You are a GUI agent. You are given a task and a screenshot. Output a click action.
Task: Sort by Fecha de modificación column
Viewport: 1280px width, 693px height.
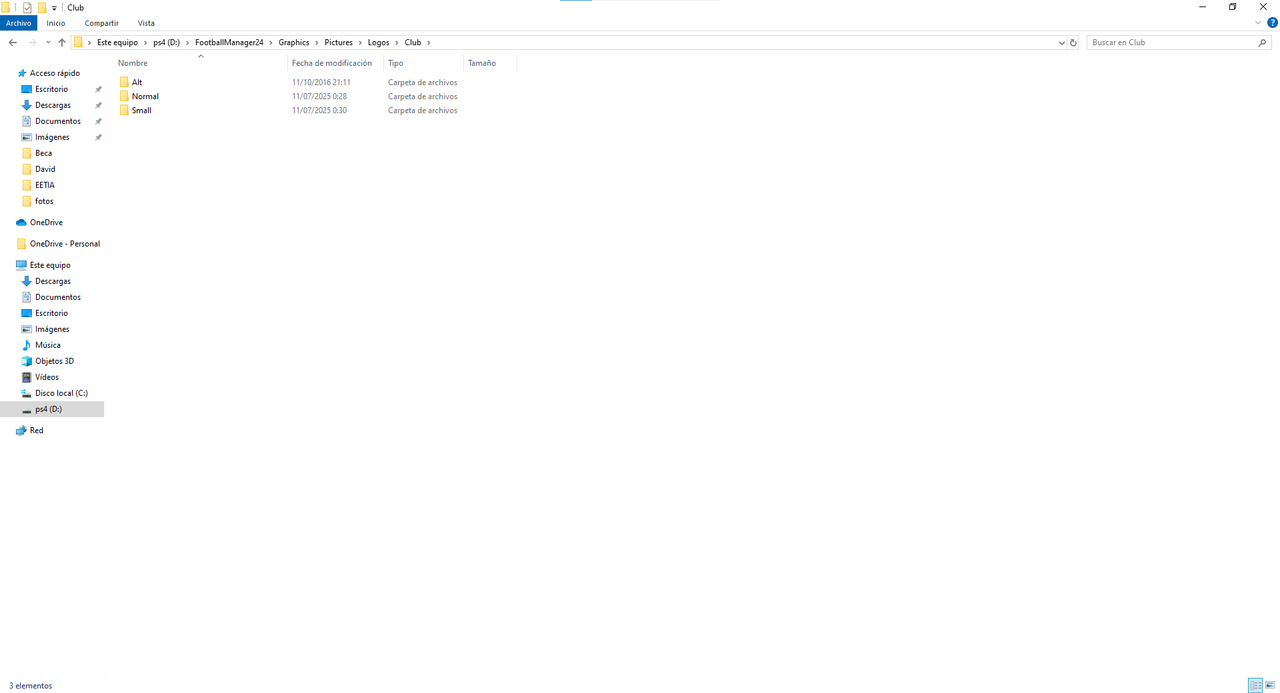pos(336,63)
